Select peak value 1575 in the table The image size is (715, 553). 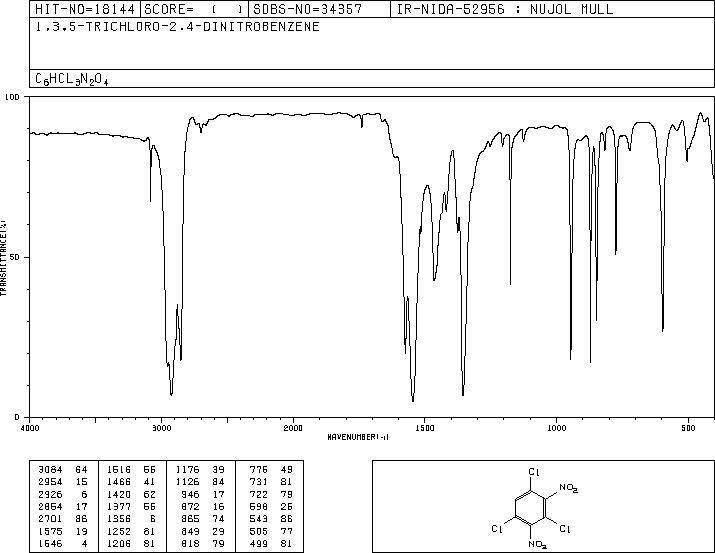point(50,531)
